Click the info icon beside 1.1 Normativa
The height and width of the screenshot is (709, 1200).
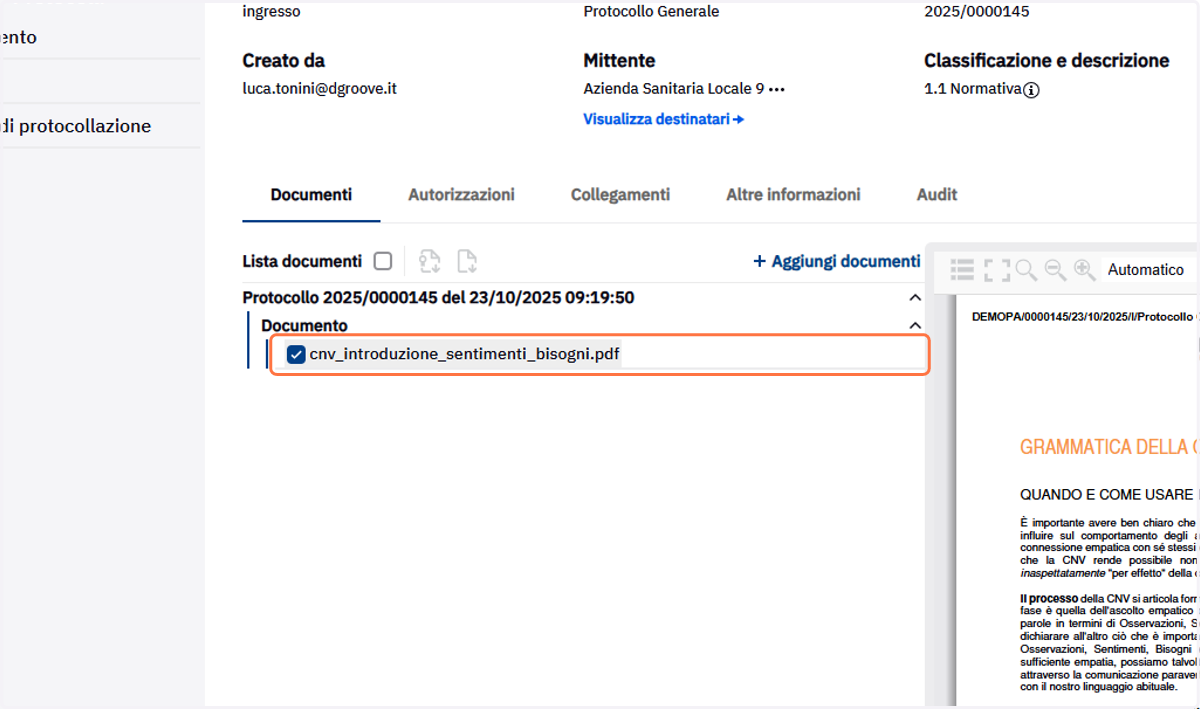click(1032, 90)
